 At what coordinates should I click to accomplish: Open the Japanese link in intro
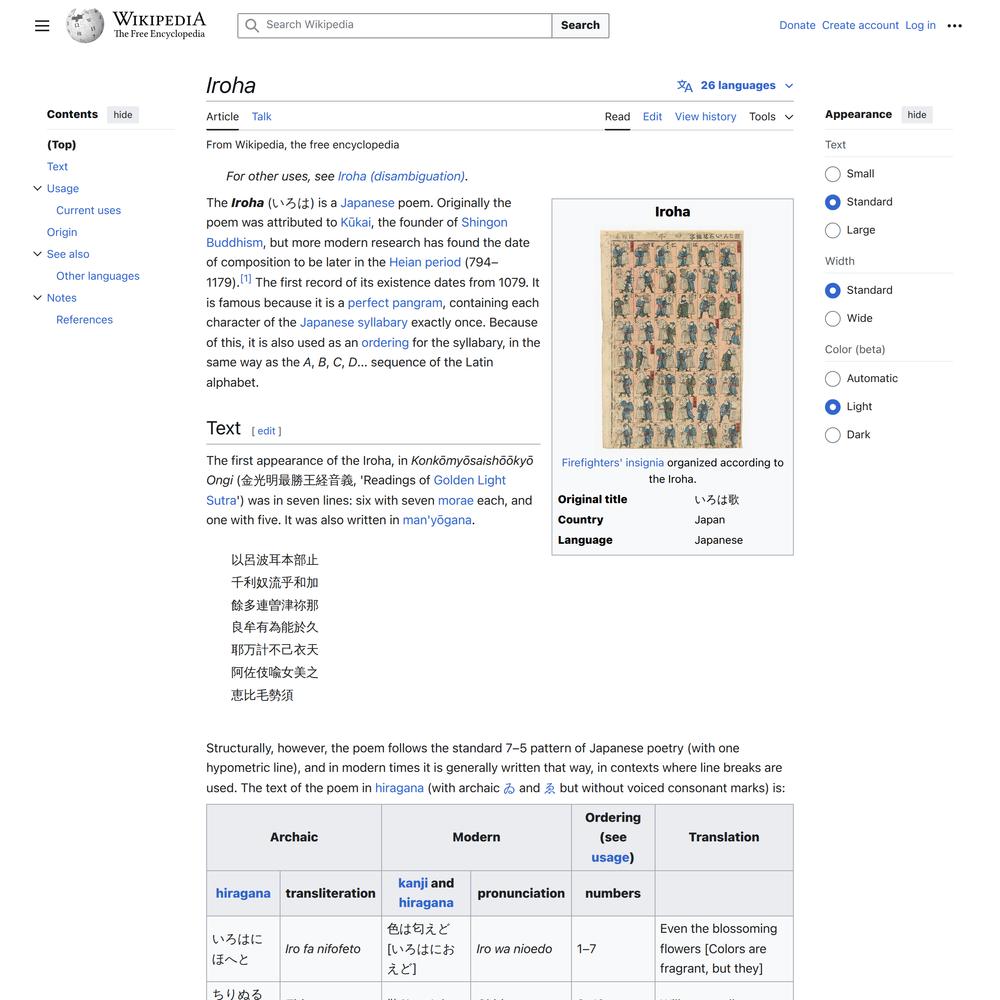[x=367, y=203]
